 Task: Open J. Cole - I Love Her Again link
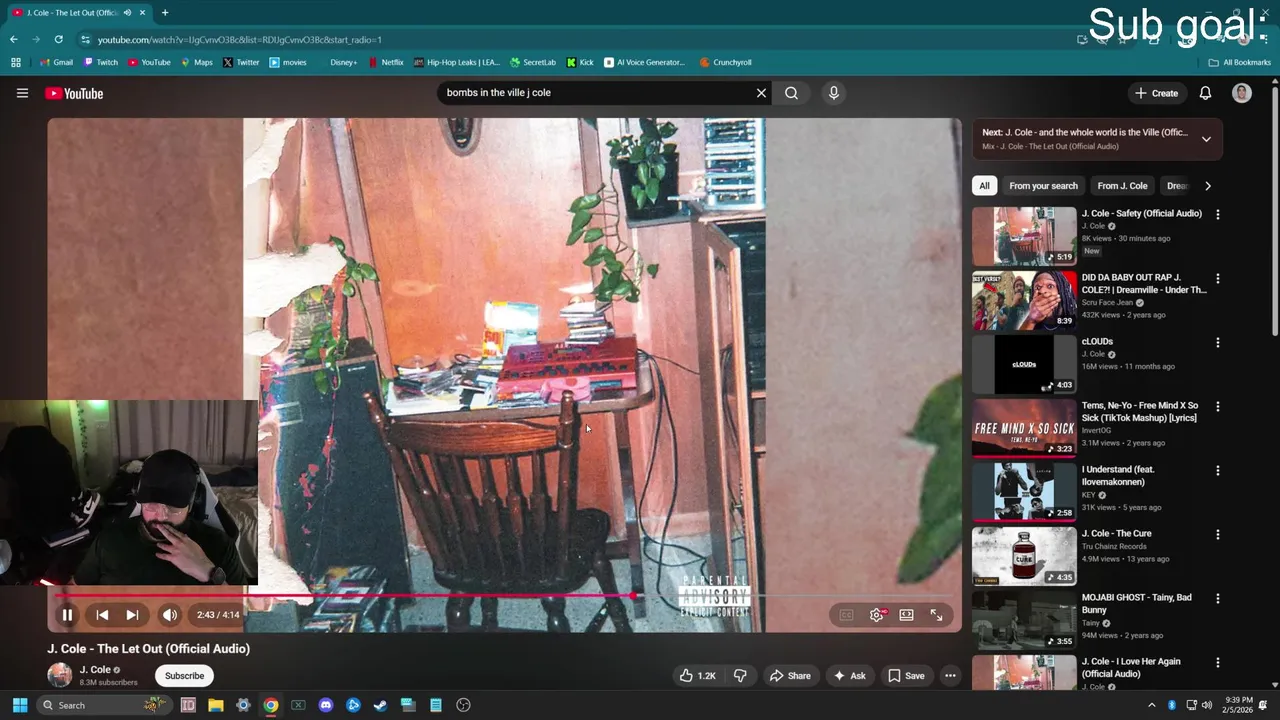[x=1131, y=667]
